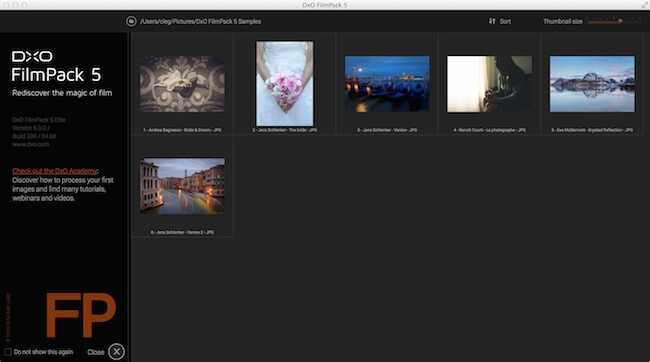
Task: Click the file name '5 - Eve McDermott - Krystad Reflection - JPG'
Action: pos(592,130)
